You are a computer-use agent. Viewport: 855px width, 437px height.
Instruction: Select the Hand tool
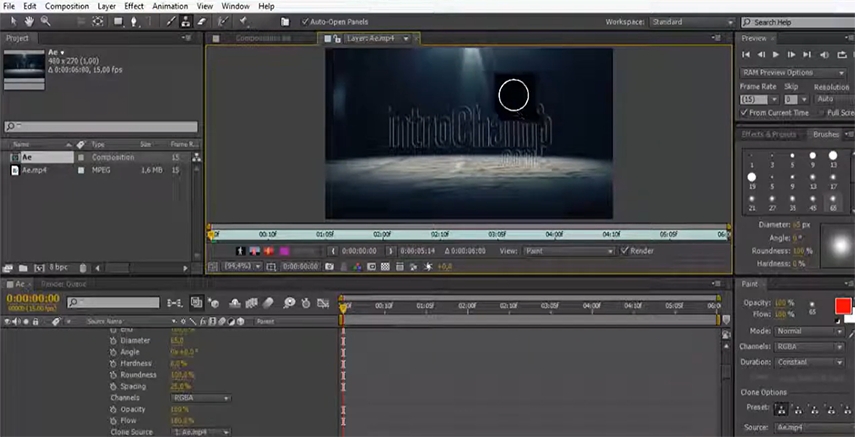tap(29, 21)
